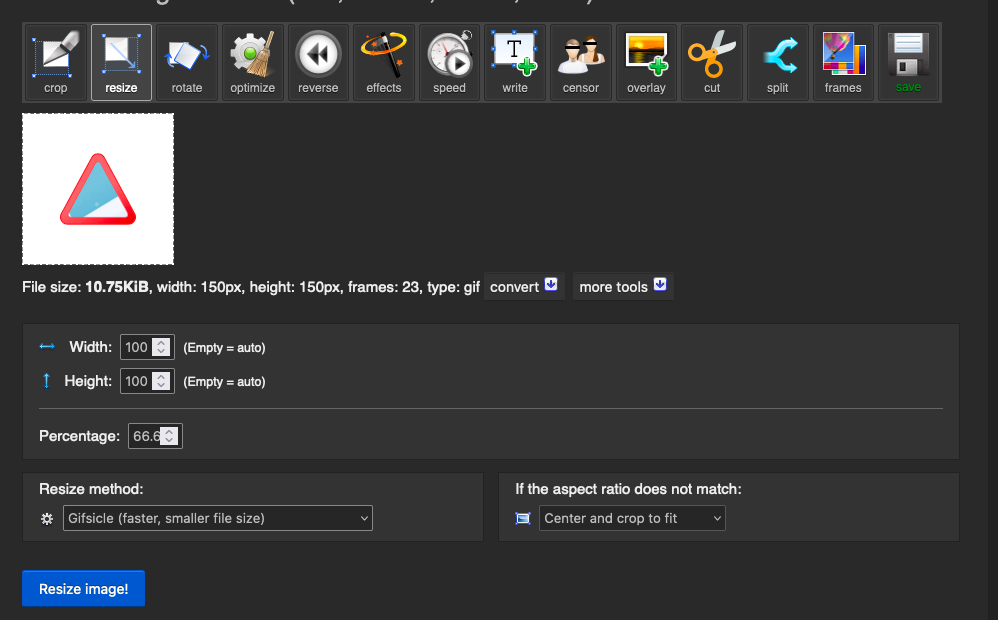This screenshot has width=998, height=620.
Task: Click the triangle GIF preview image
Action: click(98, 189)
